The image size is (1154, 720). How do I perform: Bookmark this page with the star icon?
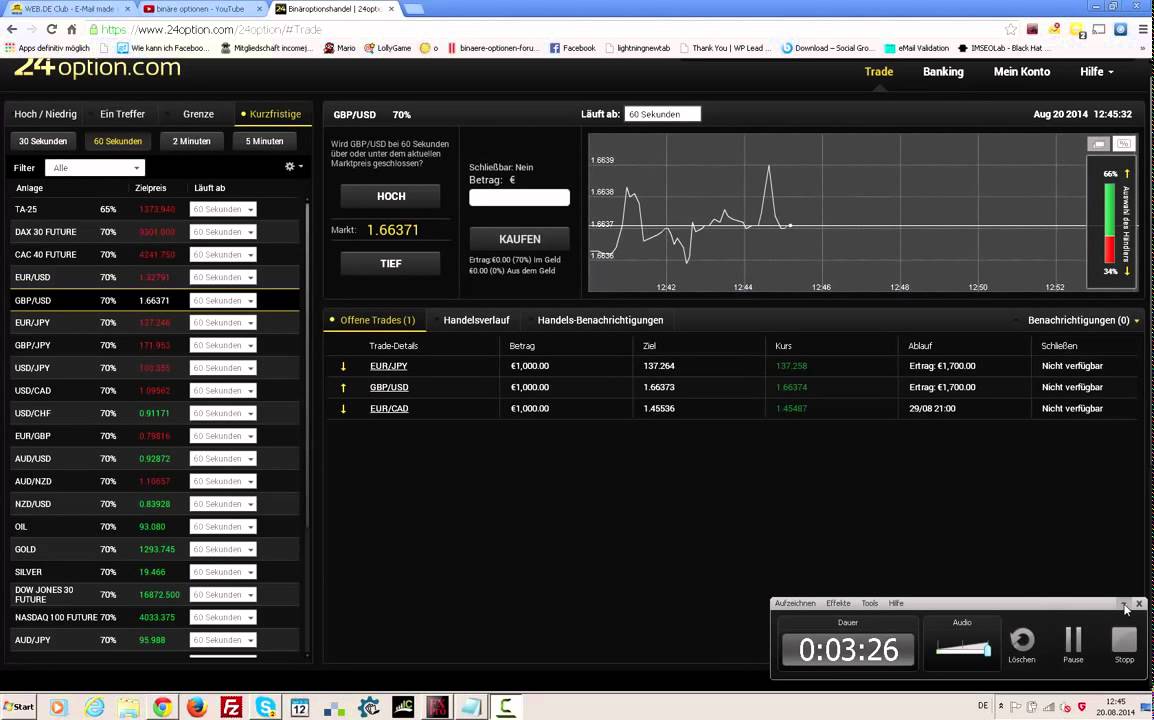coord(1011,29)
